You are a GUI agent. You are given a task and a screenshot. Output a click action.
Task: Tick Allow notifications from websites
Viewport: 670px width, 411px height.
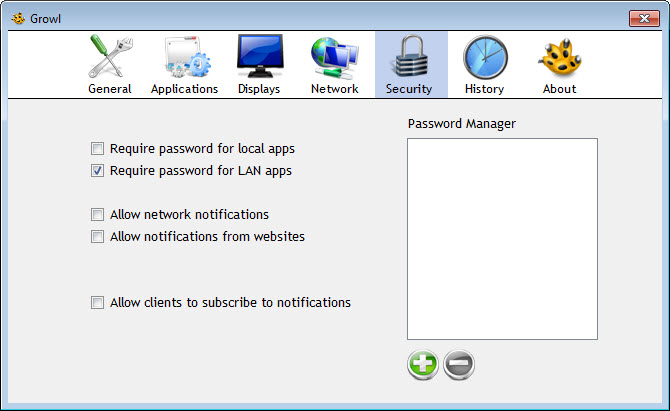97,237
